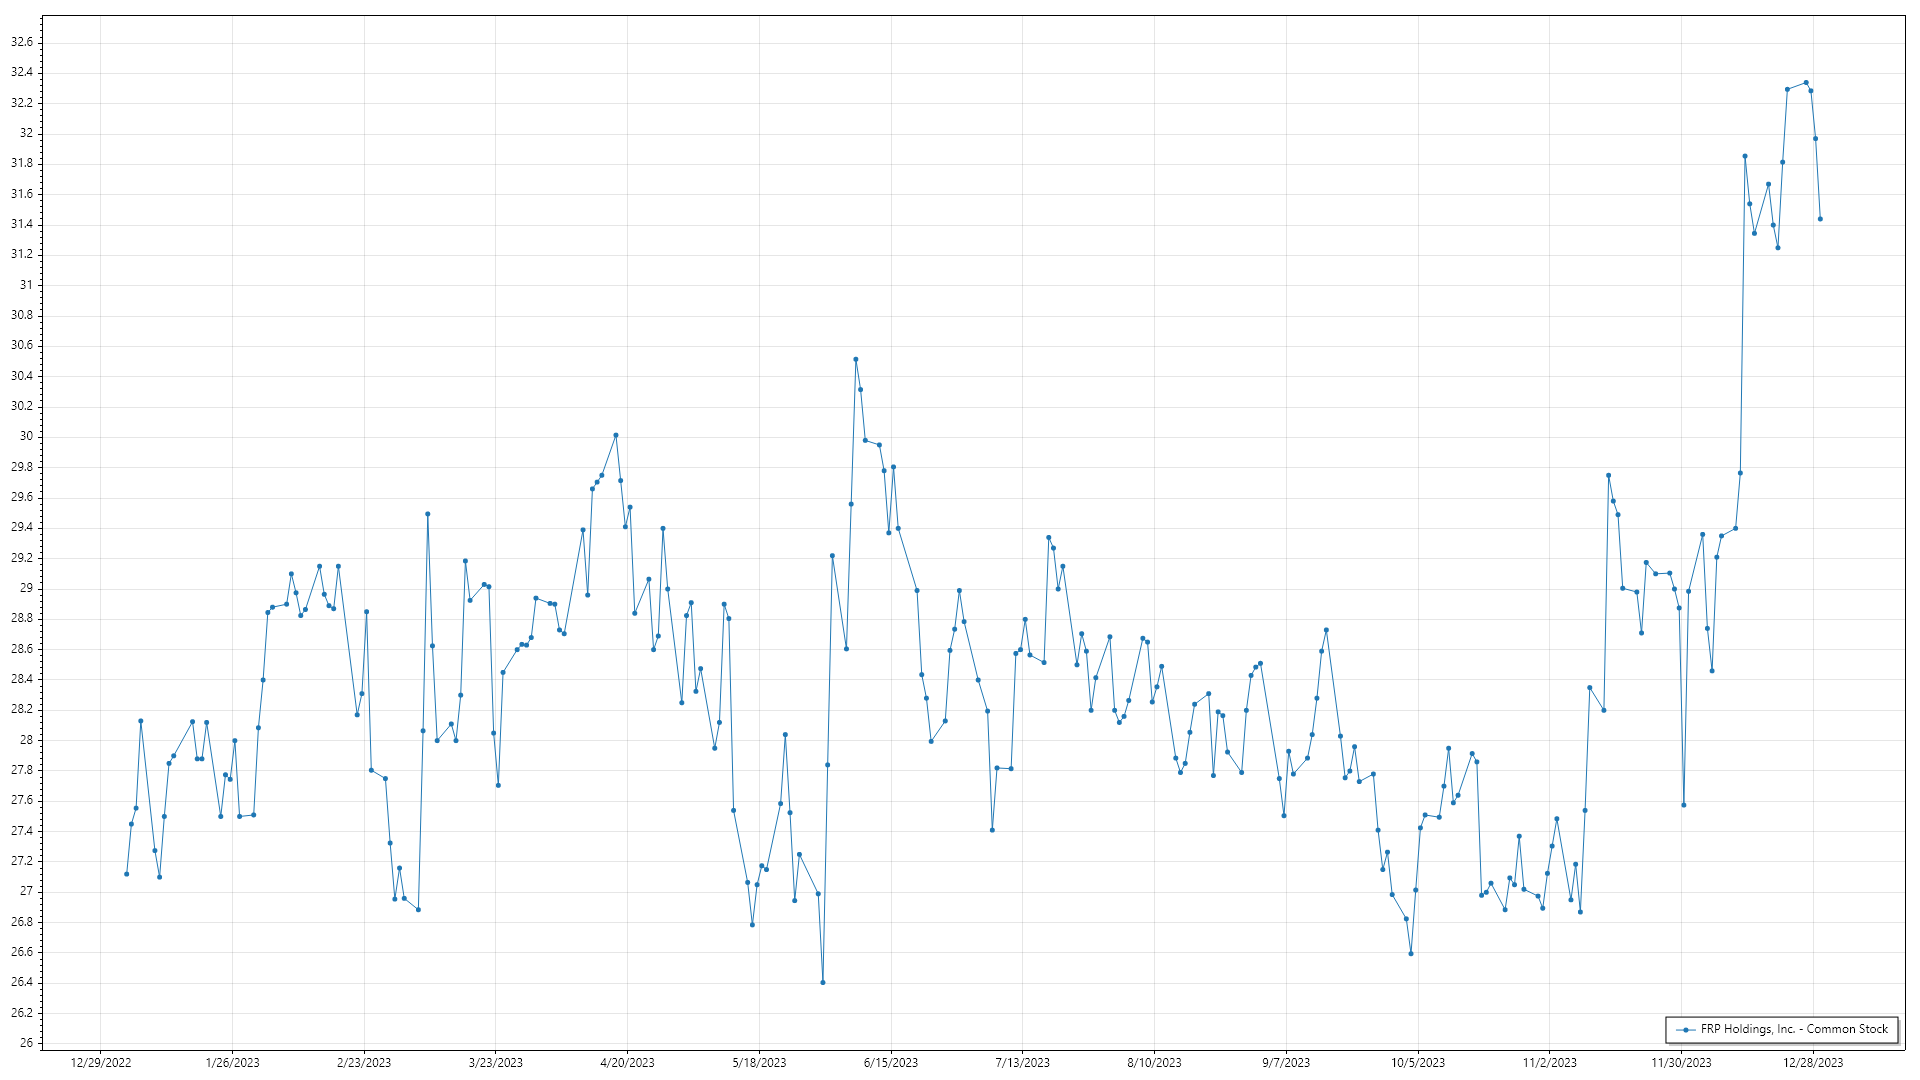This screenshot has width=1920, height=1080.
Task: Click the lowest data point at 26.4
Action: 822,982
